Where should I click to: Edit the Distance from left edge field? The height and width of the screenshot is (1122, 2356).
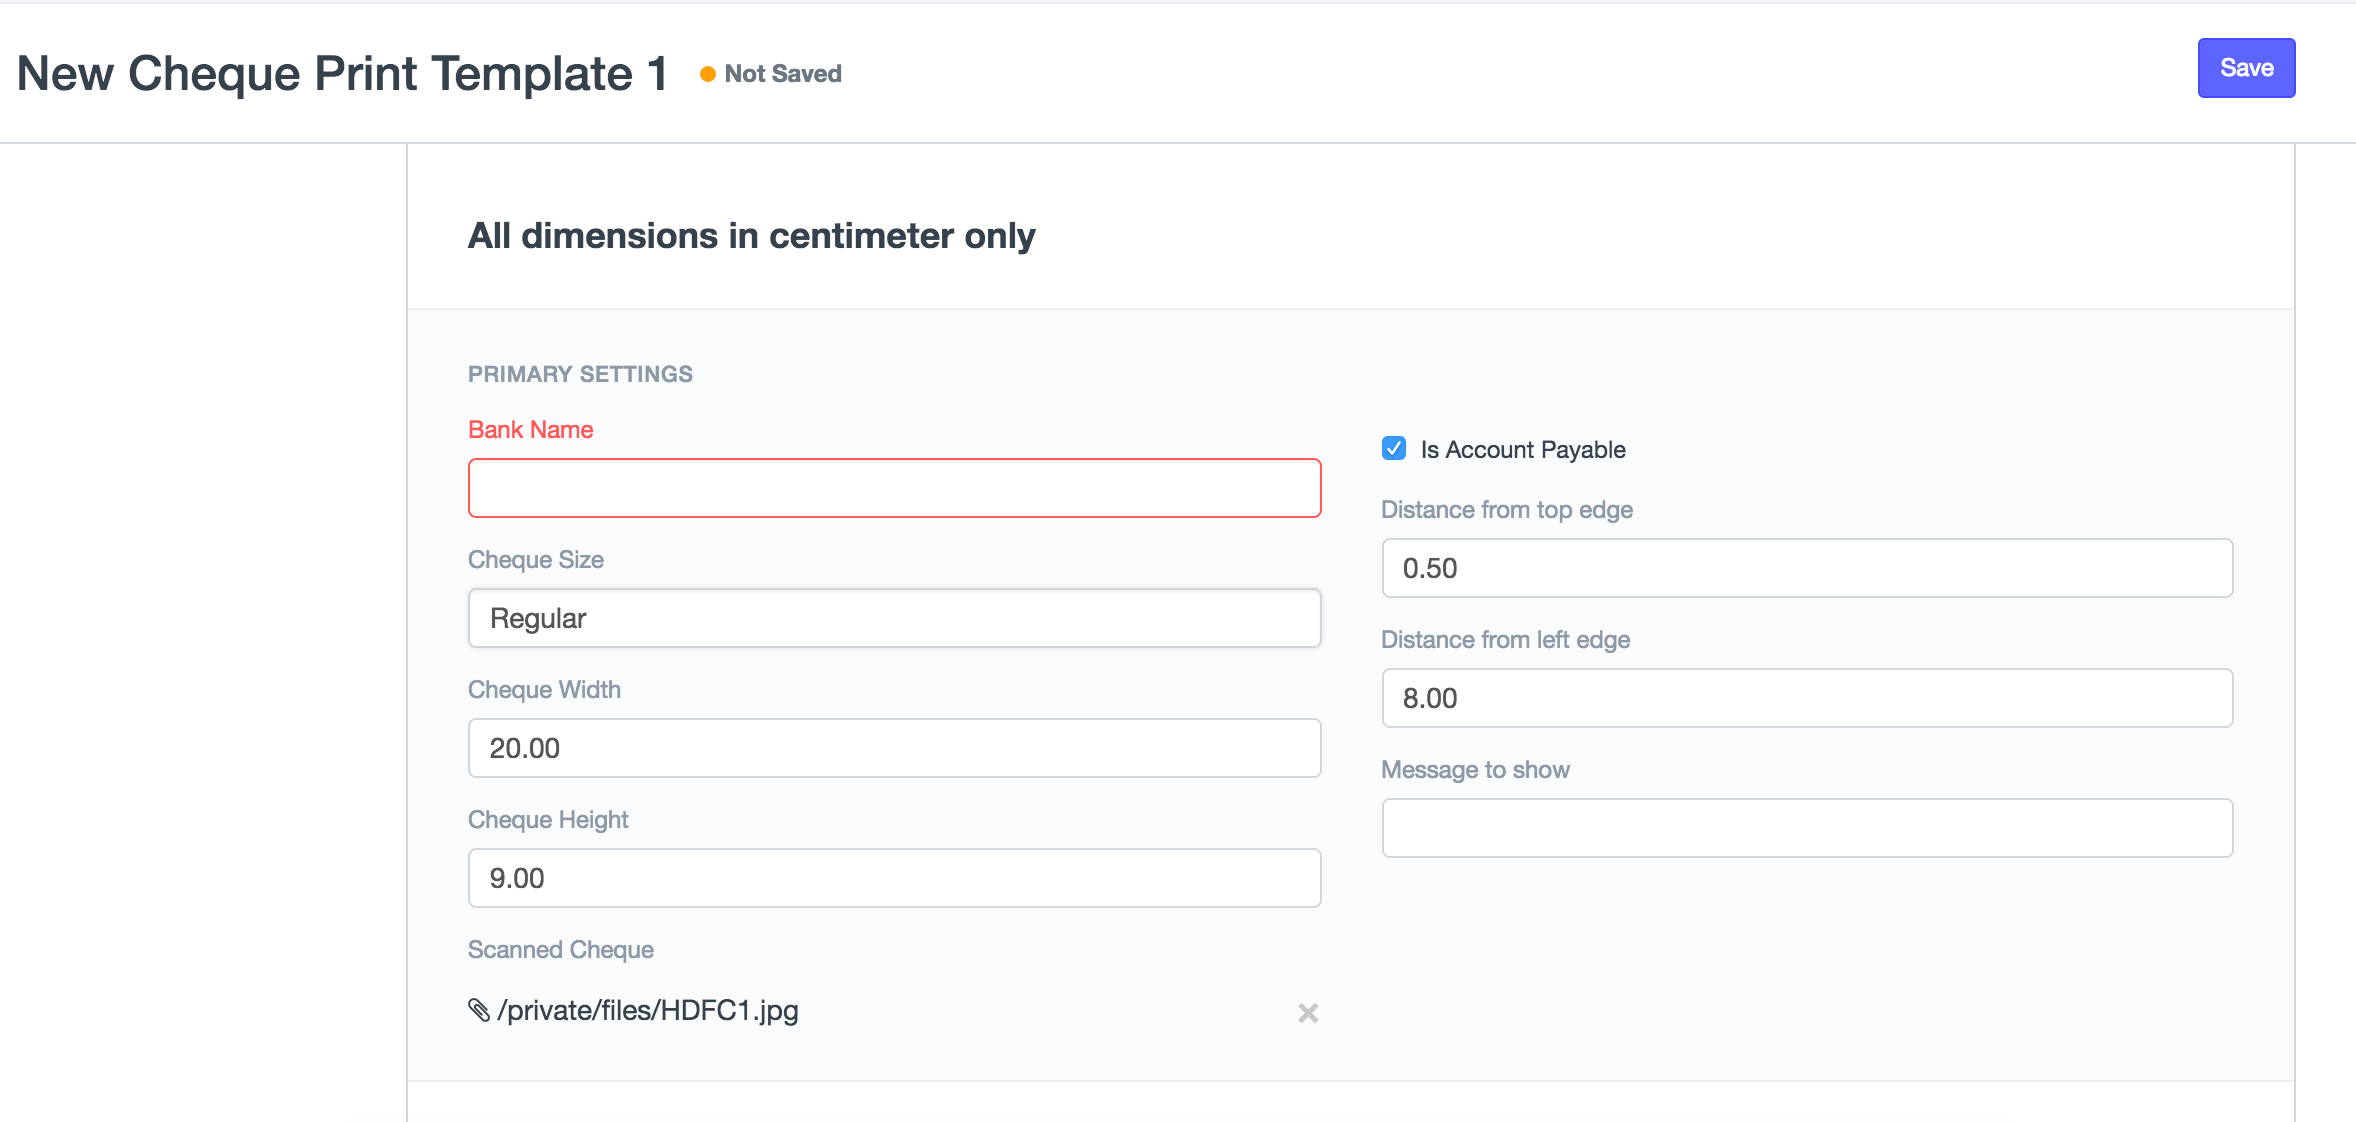pyautogui.click(x=1806, y=698)
